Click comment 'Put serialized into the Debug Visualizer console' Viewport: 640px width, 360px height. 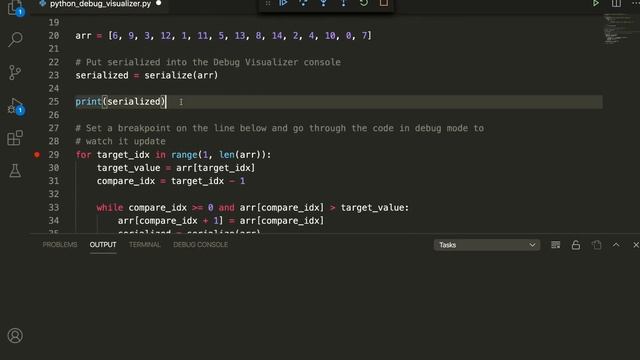pyautogui.click(x=208, y=62)
